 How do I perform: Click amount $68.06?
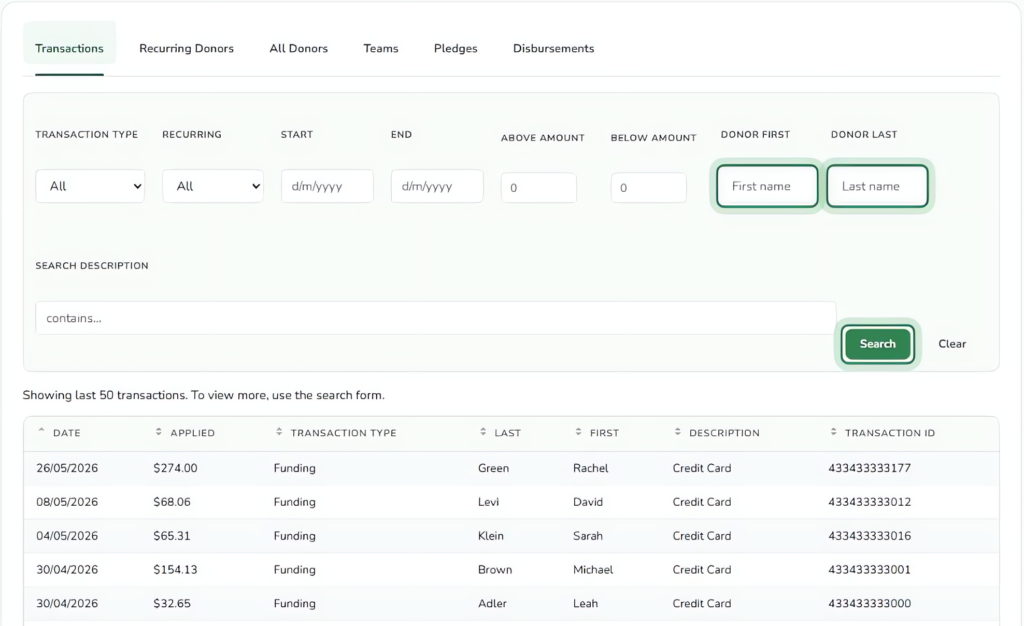172,502
